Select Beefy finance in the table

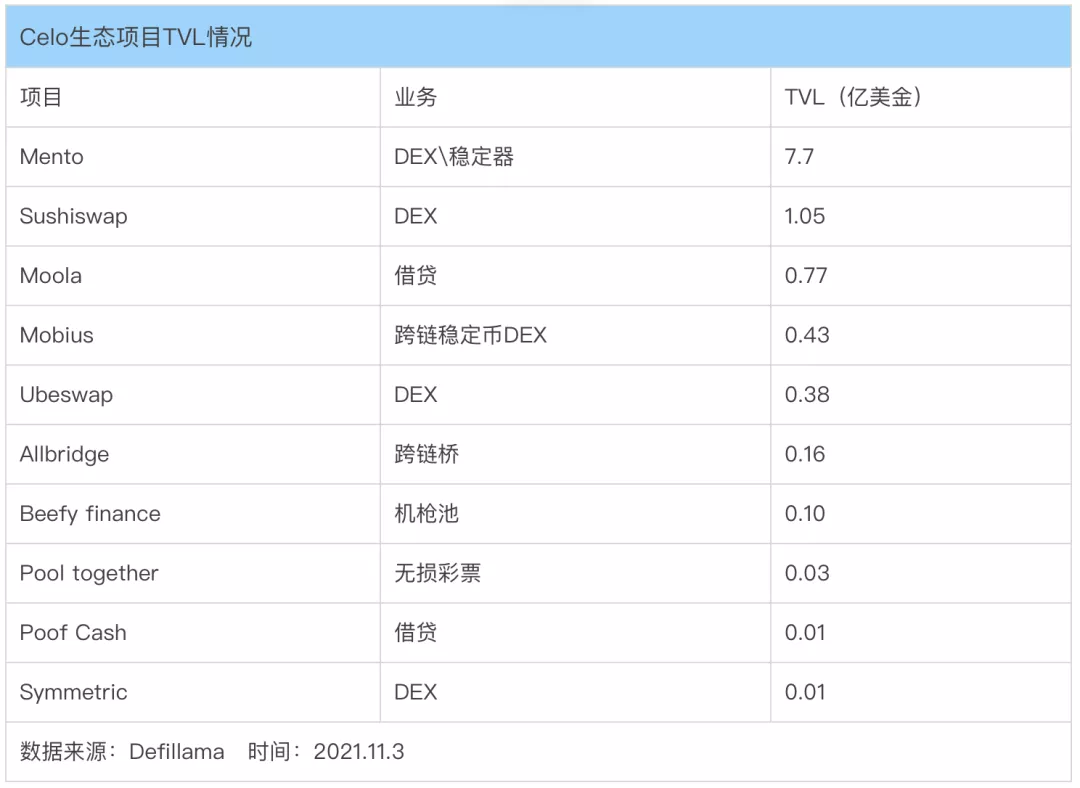tap(90, 514)
